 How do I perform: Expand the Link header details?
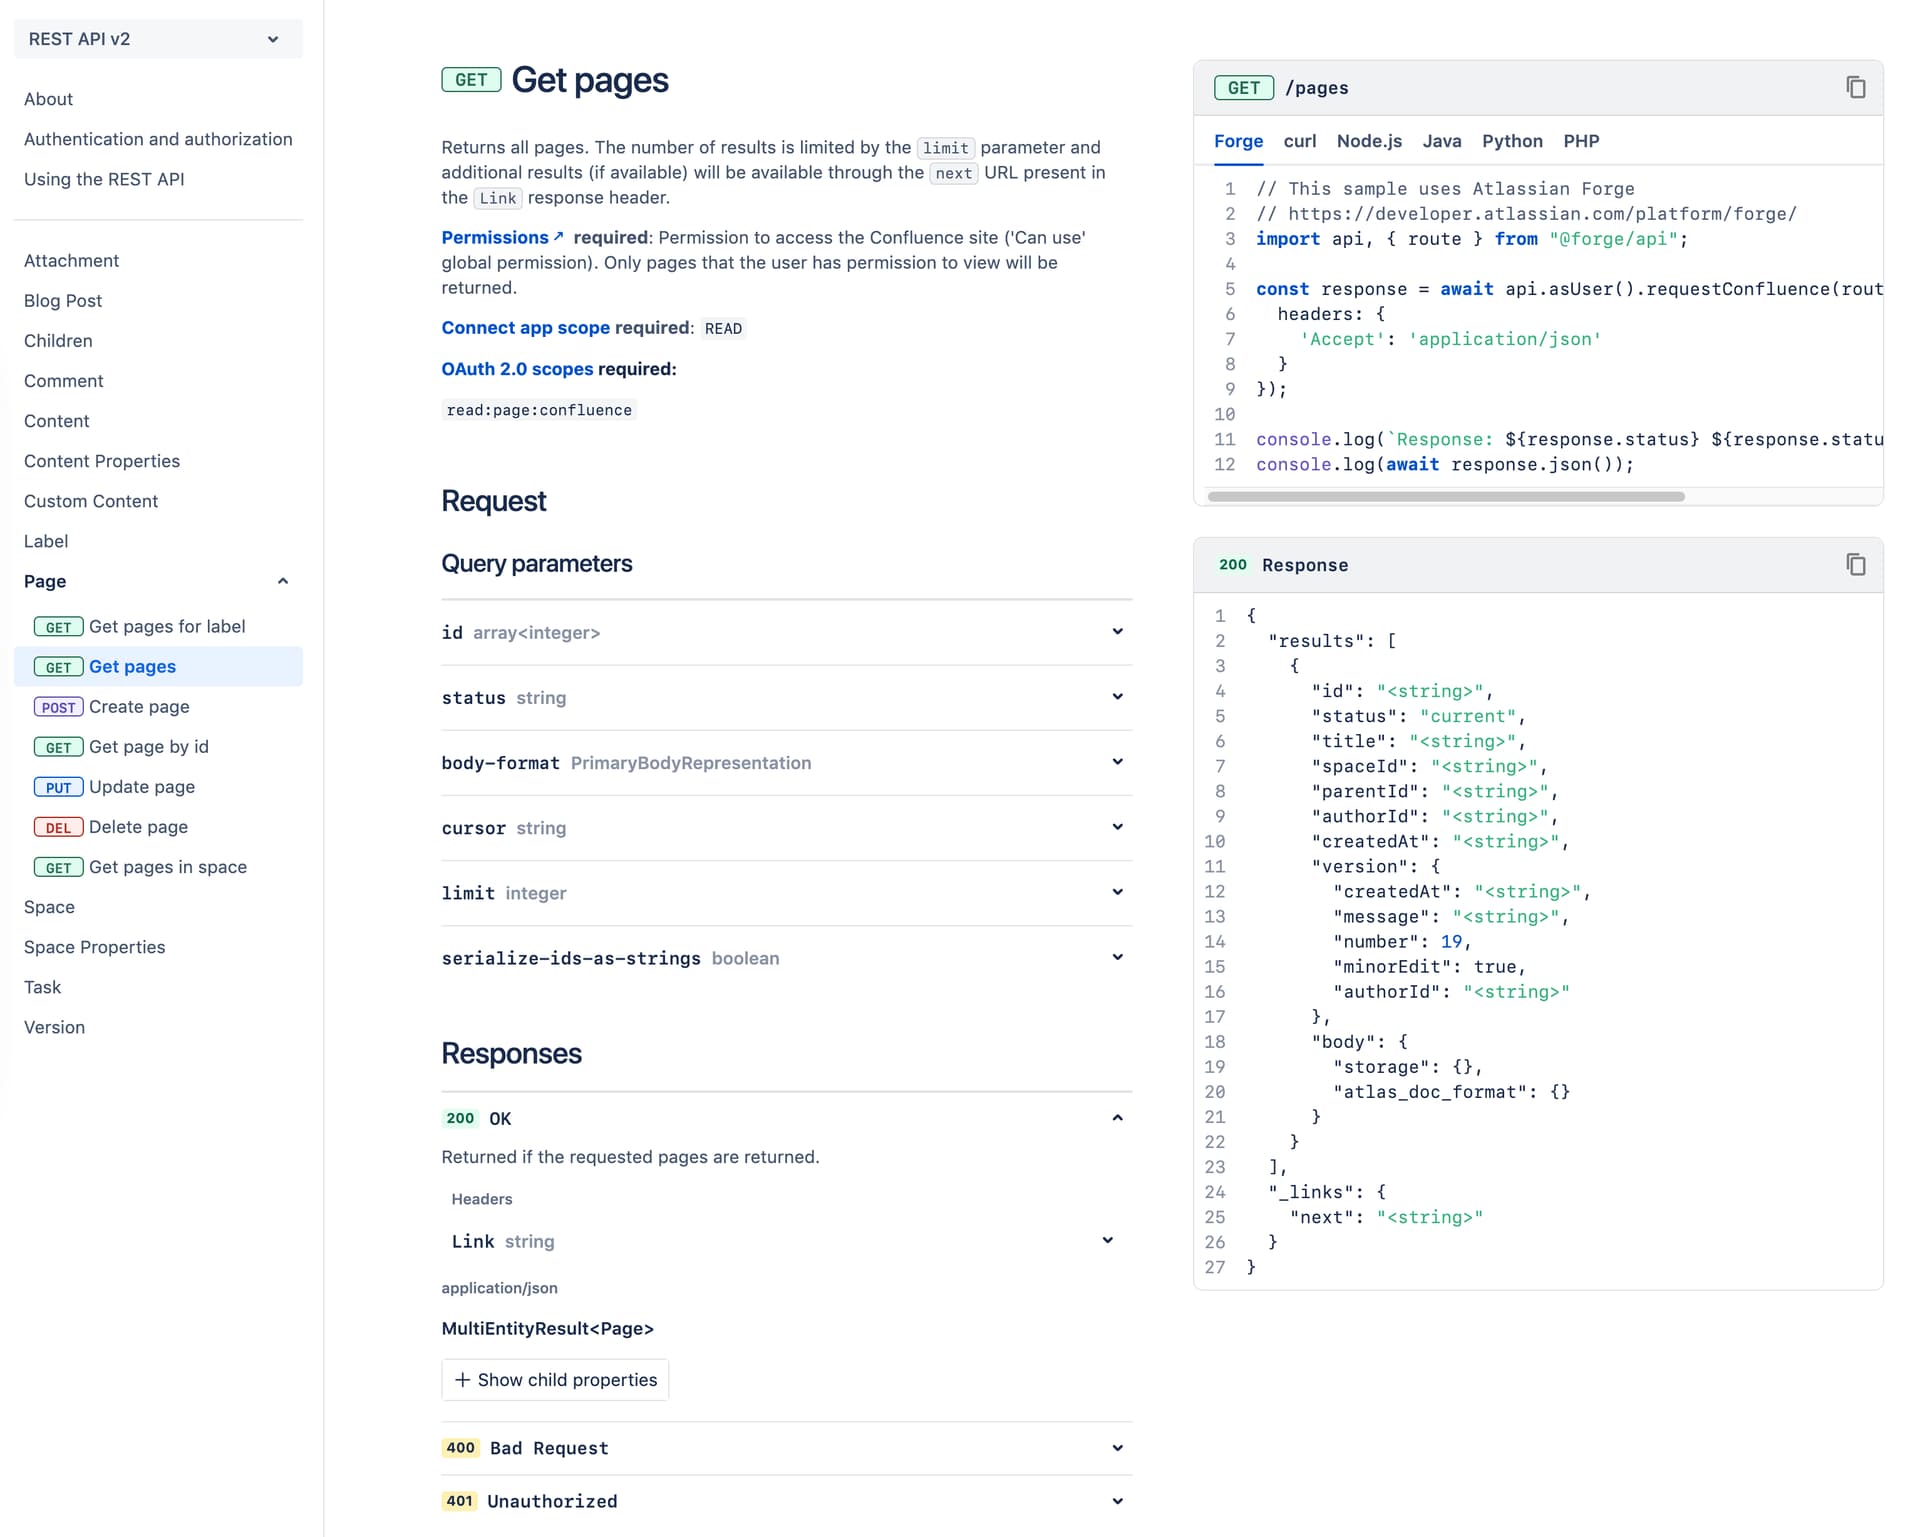click(x=1107, y=1241)
